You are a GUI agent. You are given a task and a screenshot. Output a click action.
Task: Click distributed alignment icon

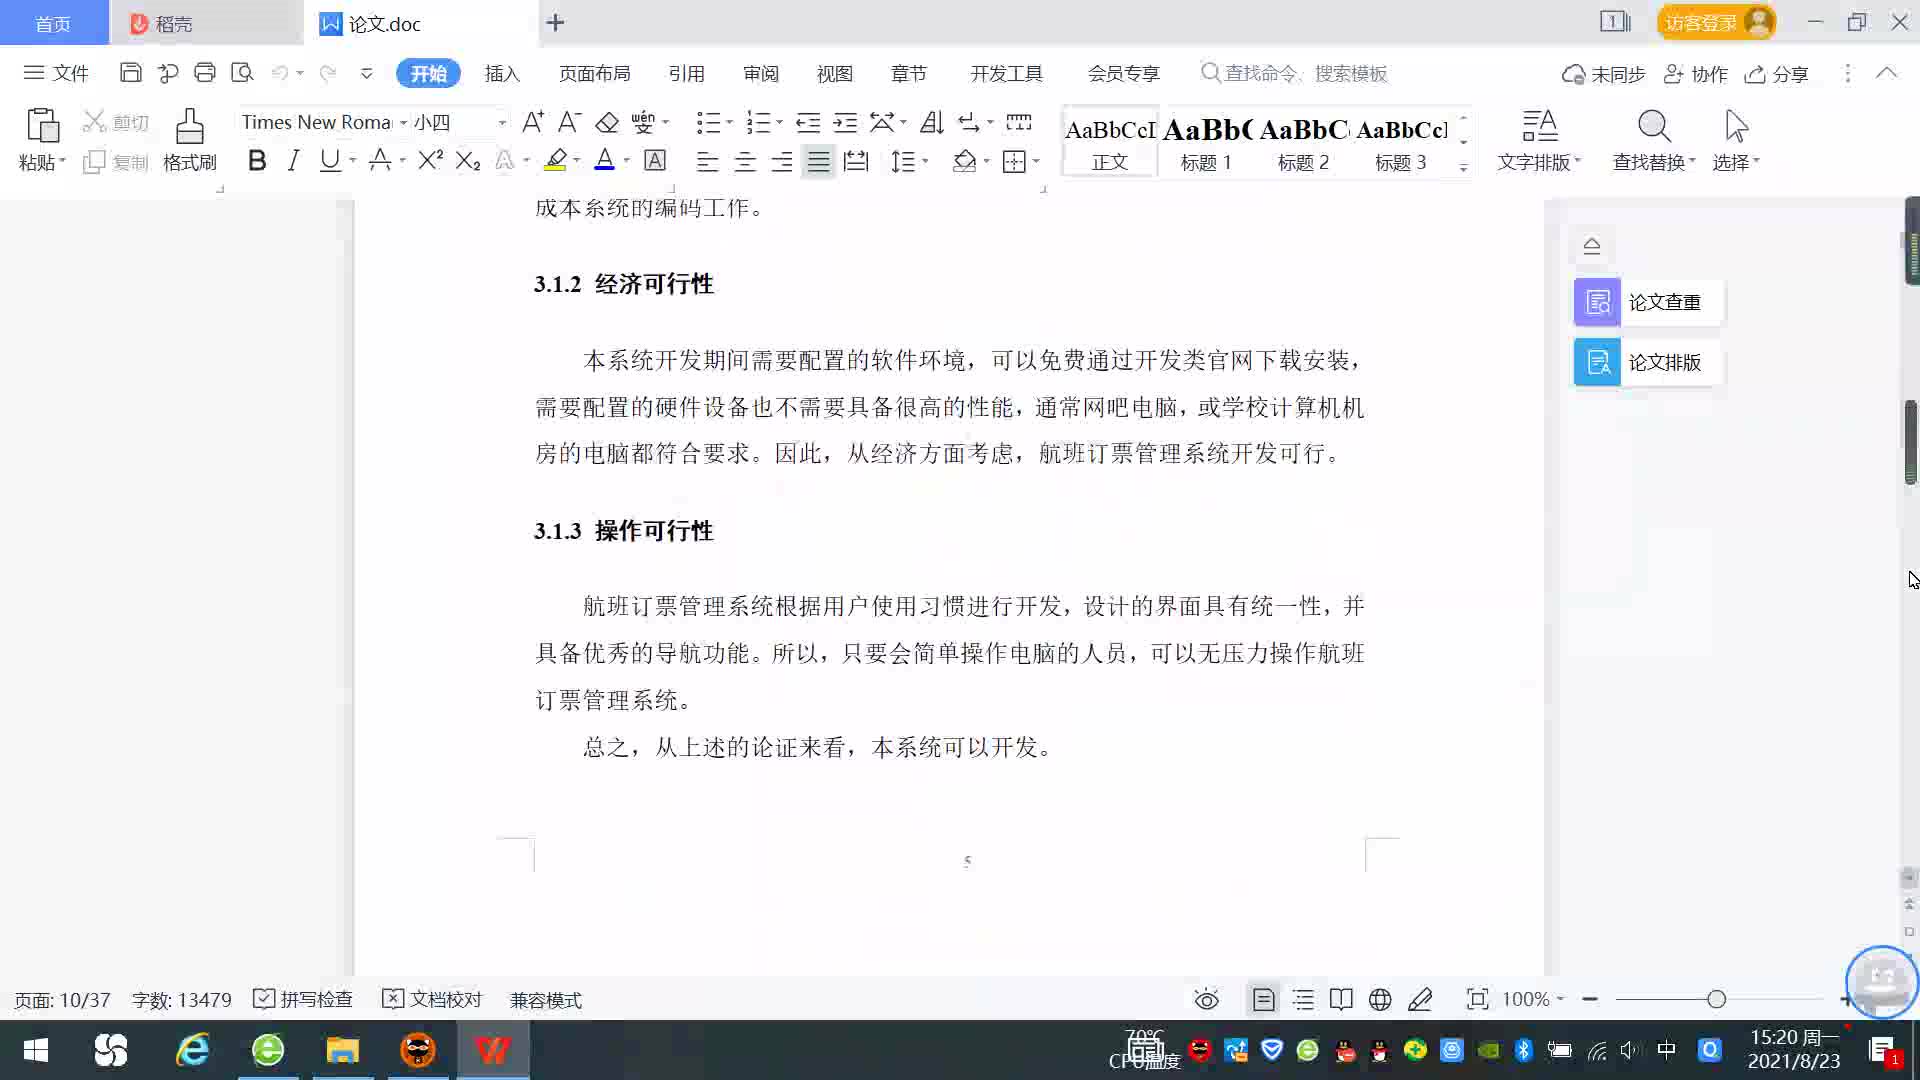(856, 161)
